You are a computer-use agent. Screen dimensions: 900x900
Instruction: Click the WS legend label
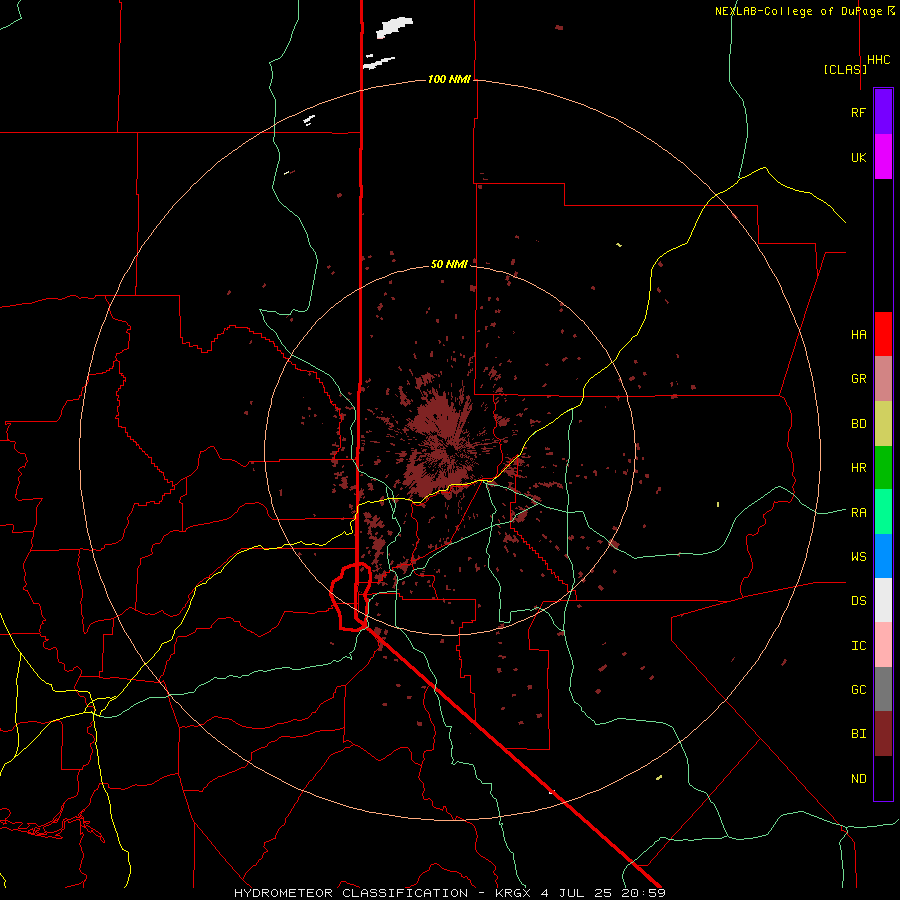[858, 557]
